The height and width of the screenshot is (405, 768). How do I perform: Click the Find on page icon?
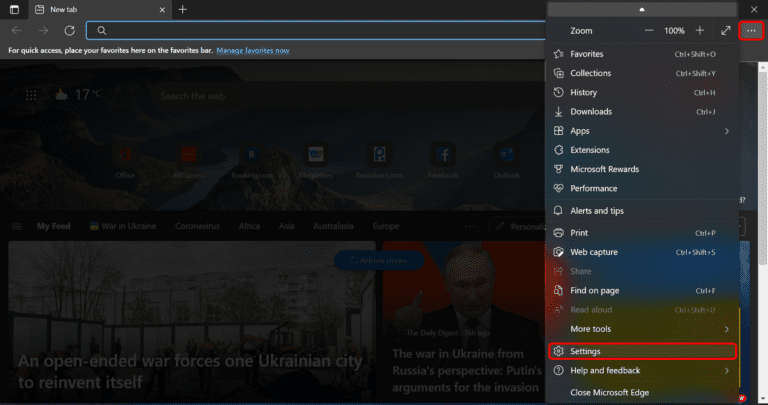[x=558, y=290]
